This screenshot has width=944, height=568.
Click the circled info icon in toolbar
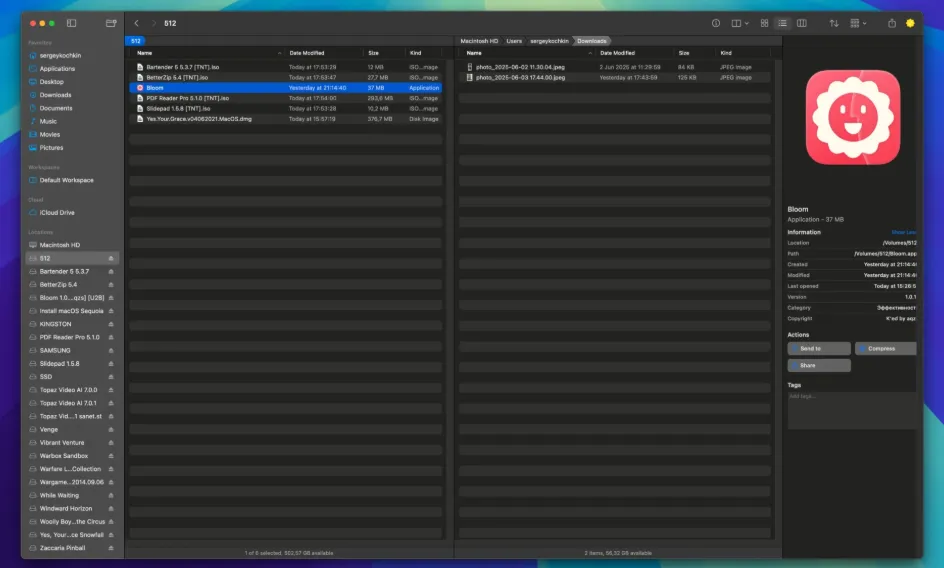pyautogui.click(x=716, y=23)
